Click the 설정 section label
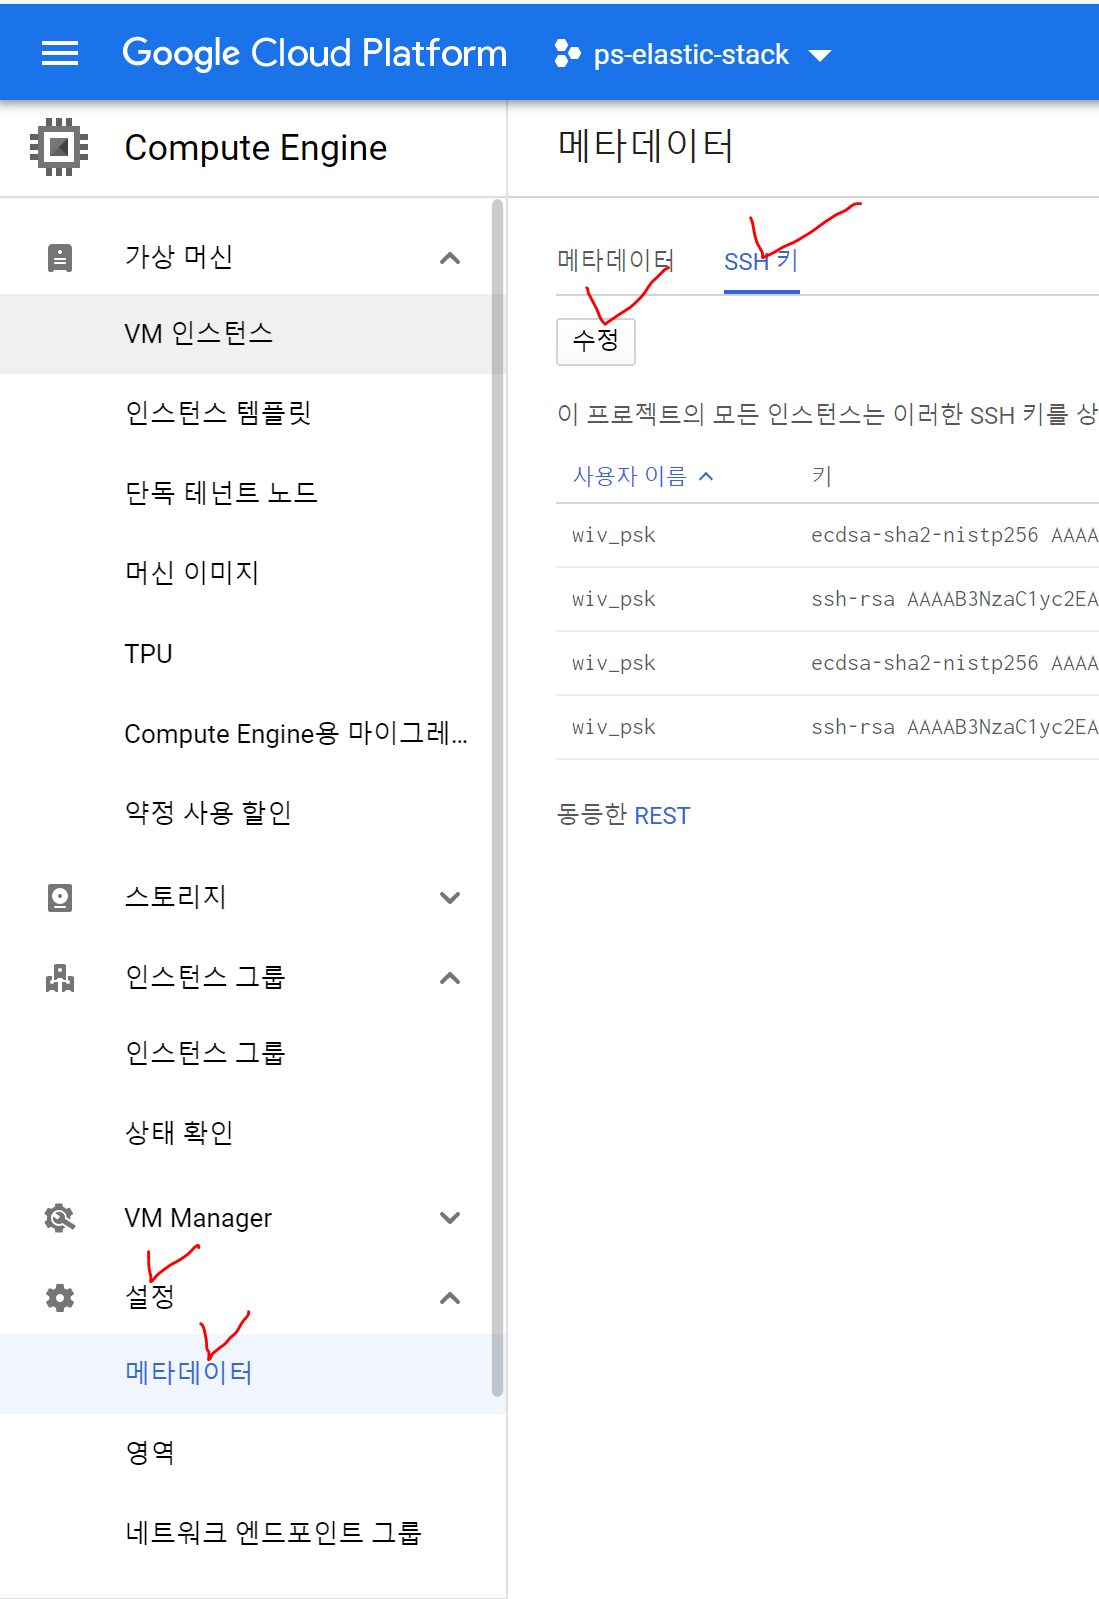 pyautogui.click(x=150, y=1297)
